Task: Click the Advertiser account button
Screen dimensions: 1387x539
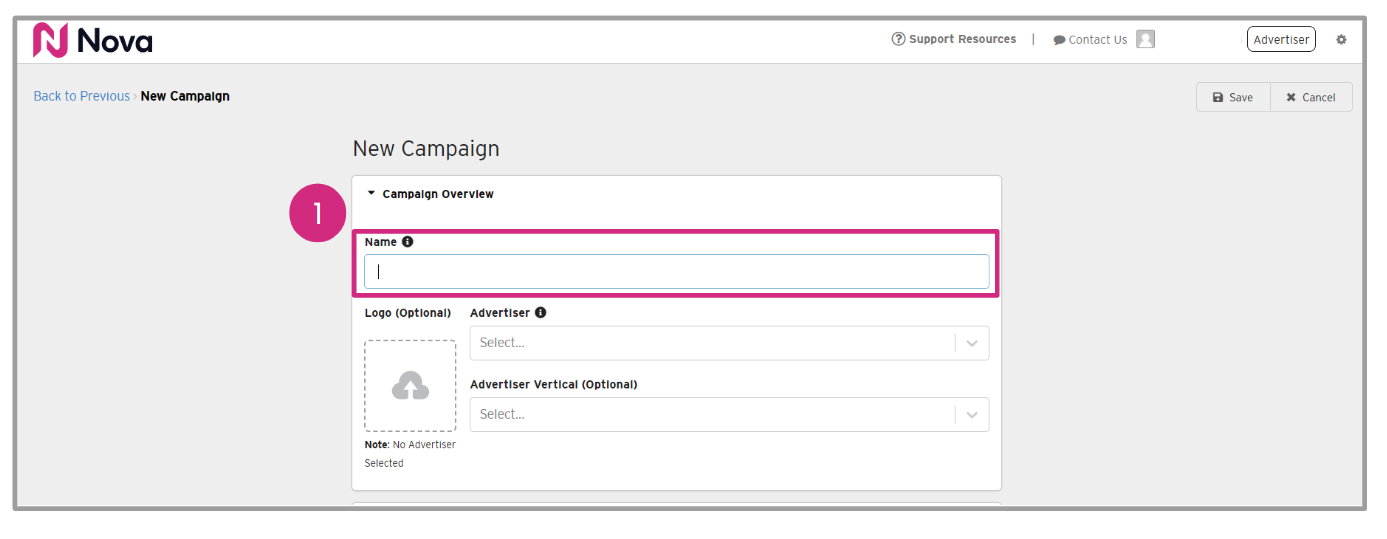Action: pyautogui.click(x=1281, y=40)
